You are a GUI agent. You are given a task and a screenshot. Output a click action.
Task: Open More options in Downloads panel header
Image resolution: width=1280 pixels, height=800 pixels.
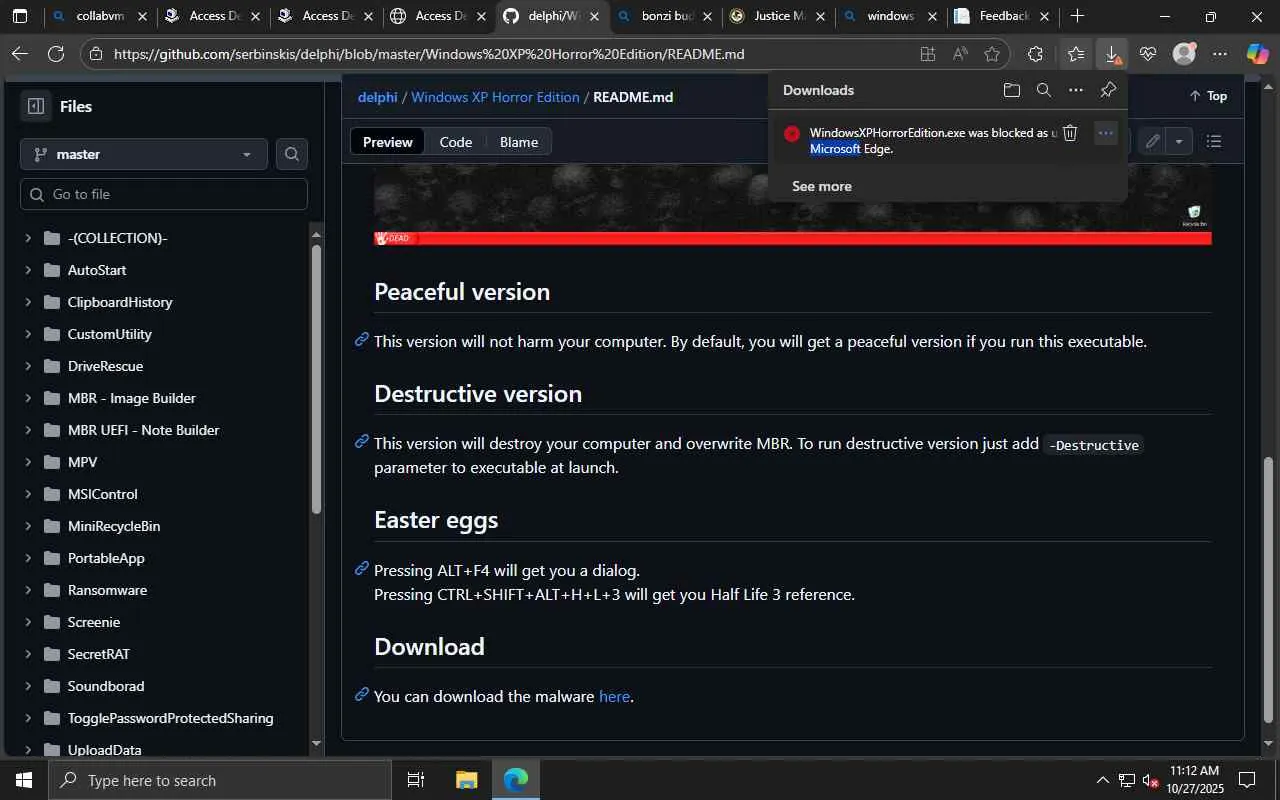1076,90
